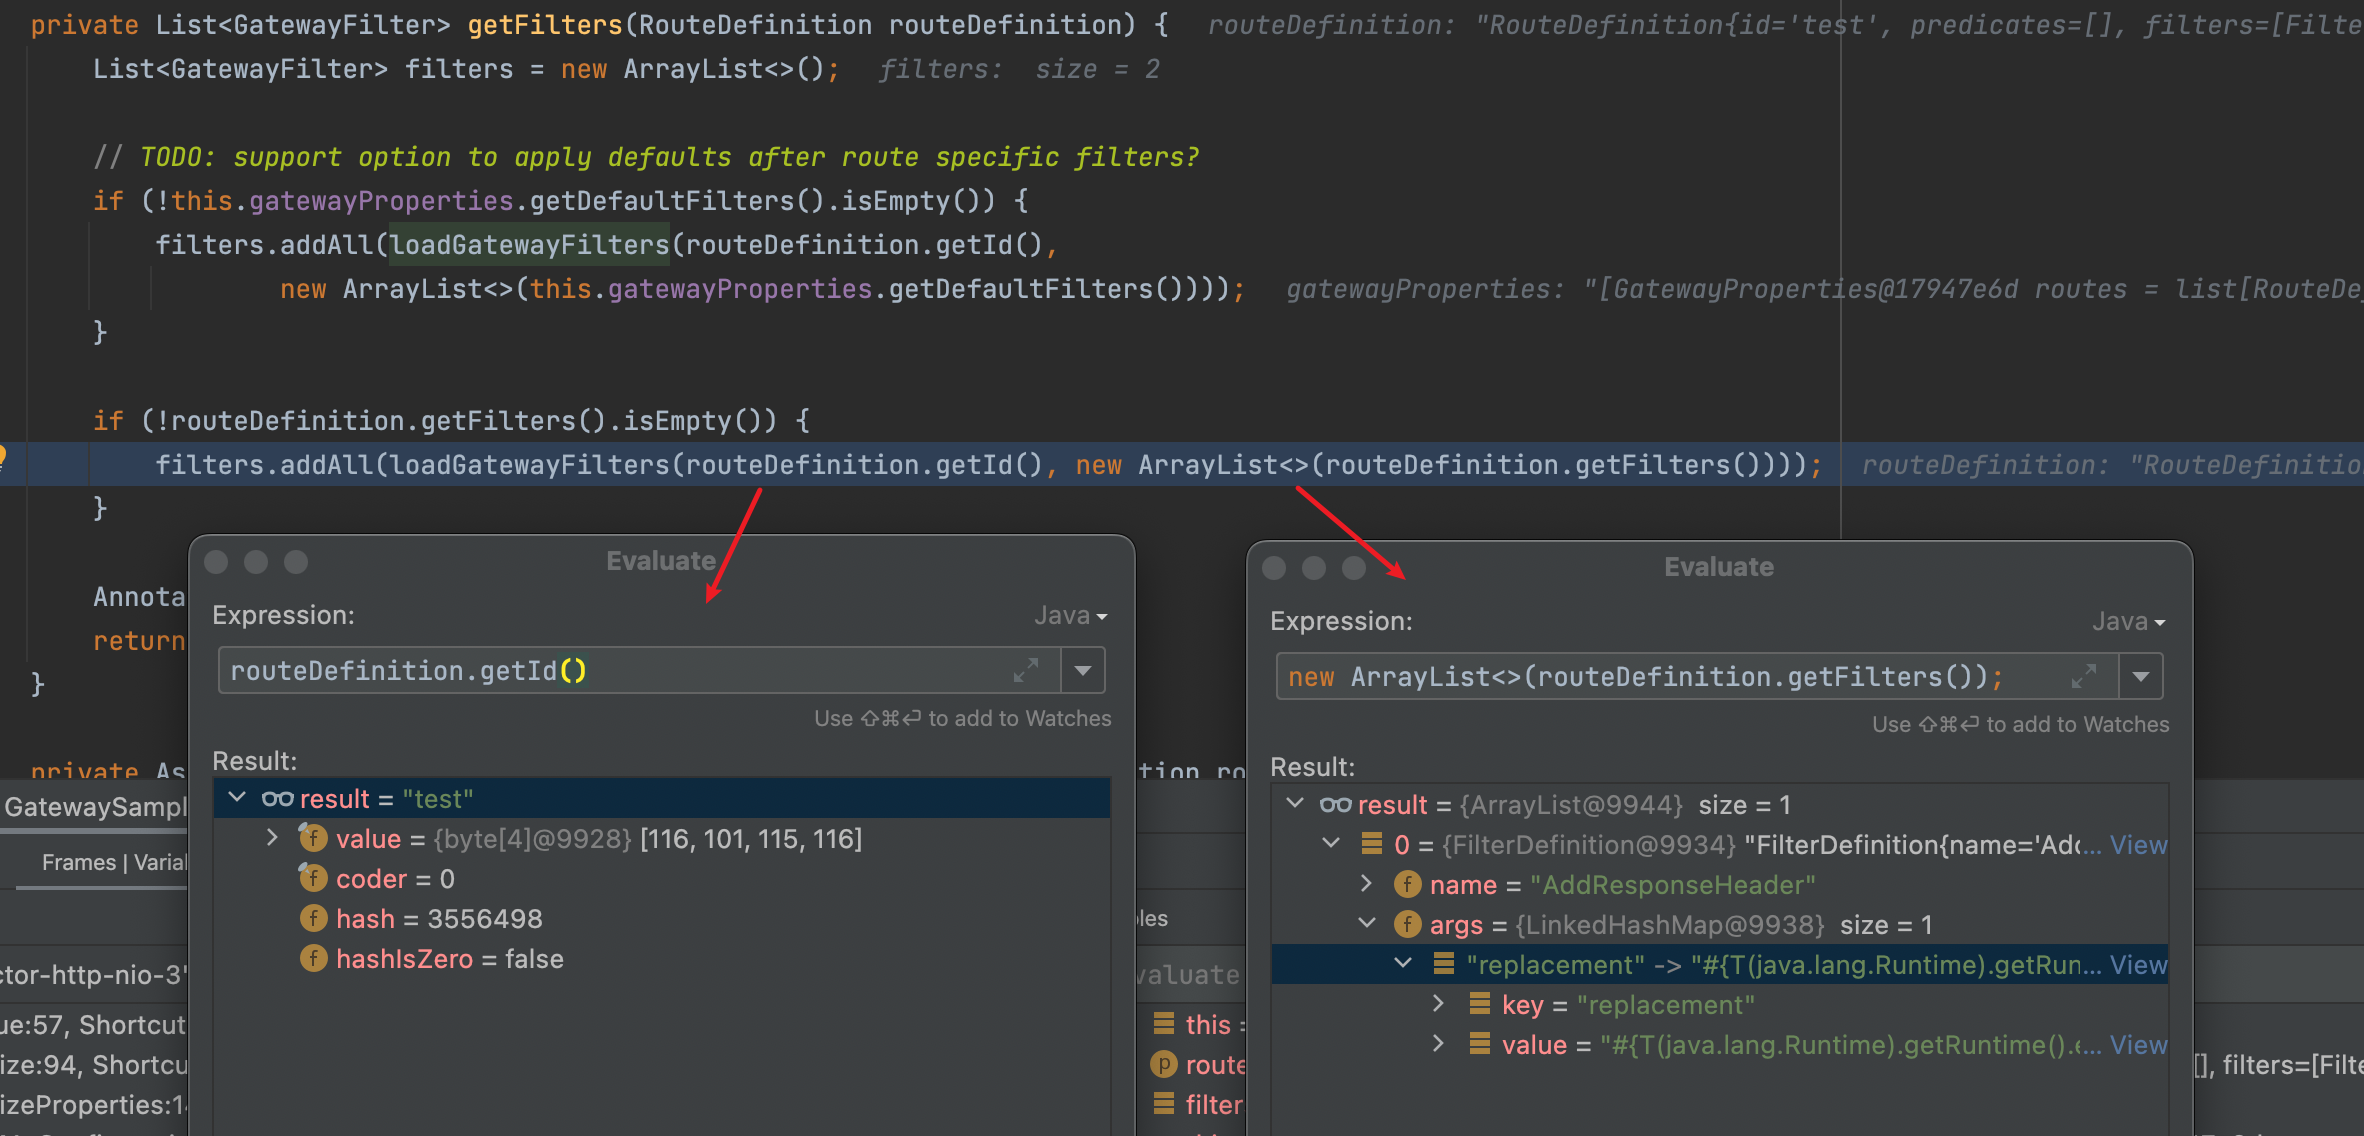Screen dimensions: 2364x1136
Task: Click field icon next to hashIsZero
Action: (x=313, y=958)
